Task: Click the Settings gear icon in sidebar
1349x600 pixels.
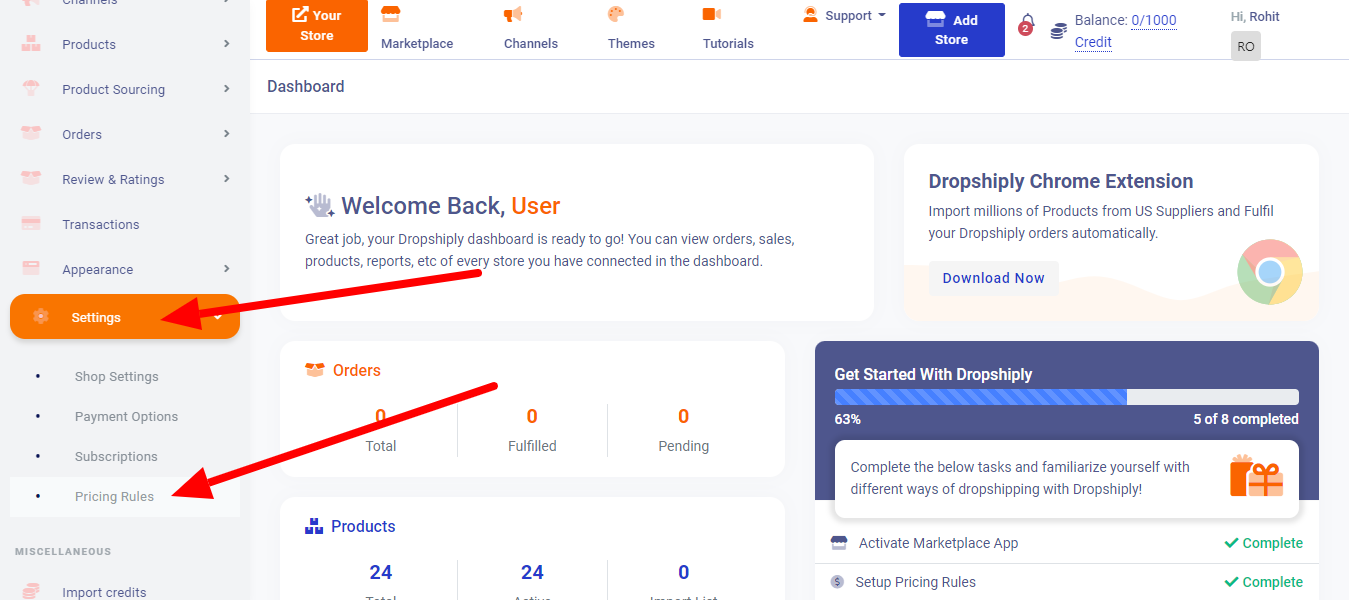Action: pos(40,317)
